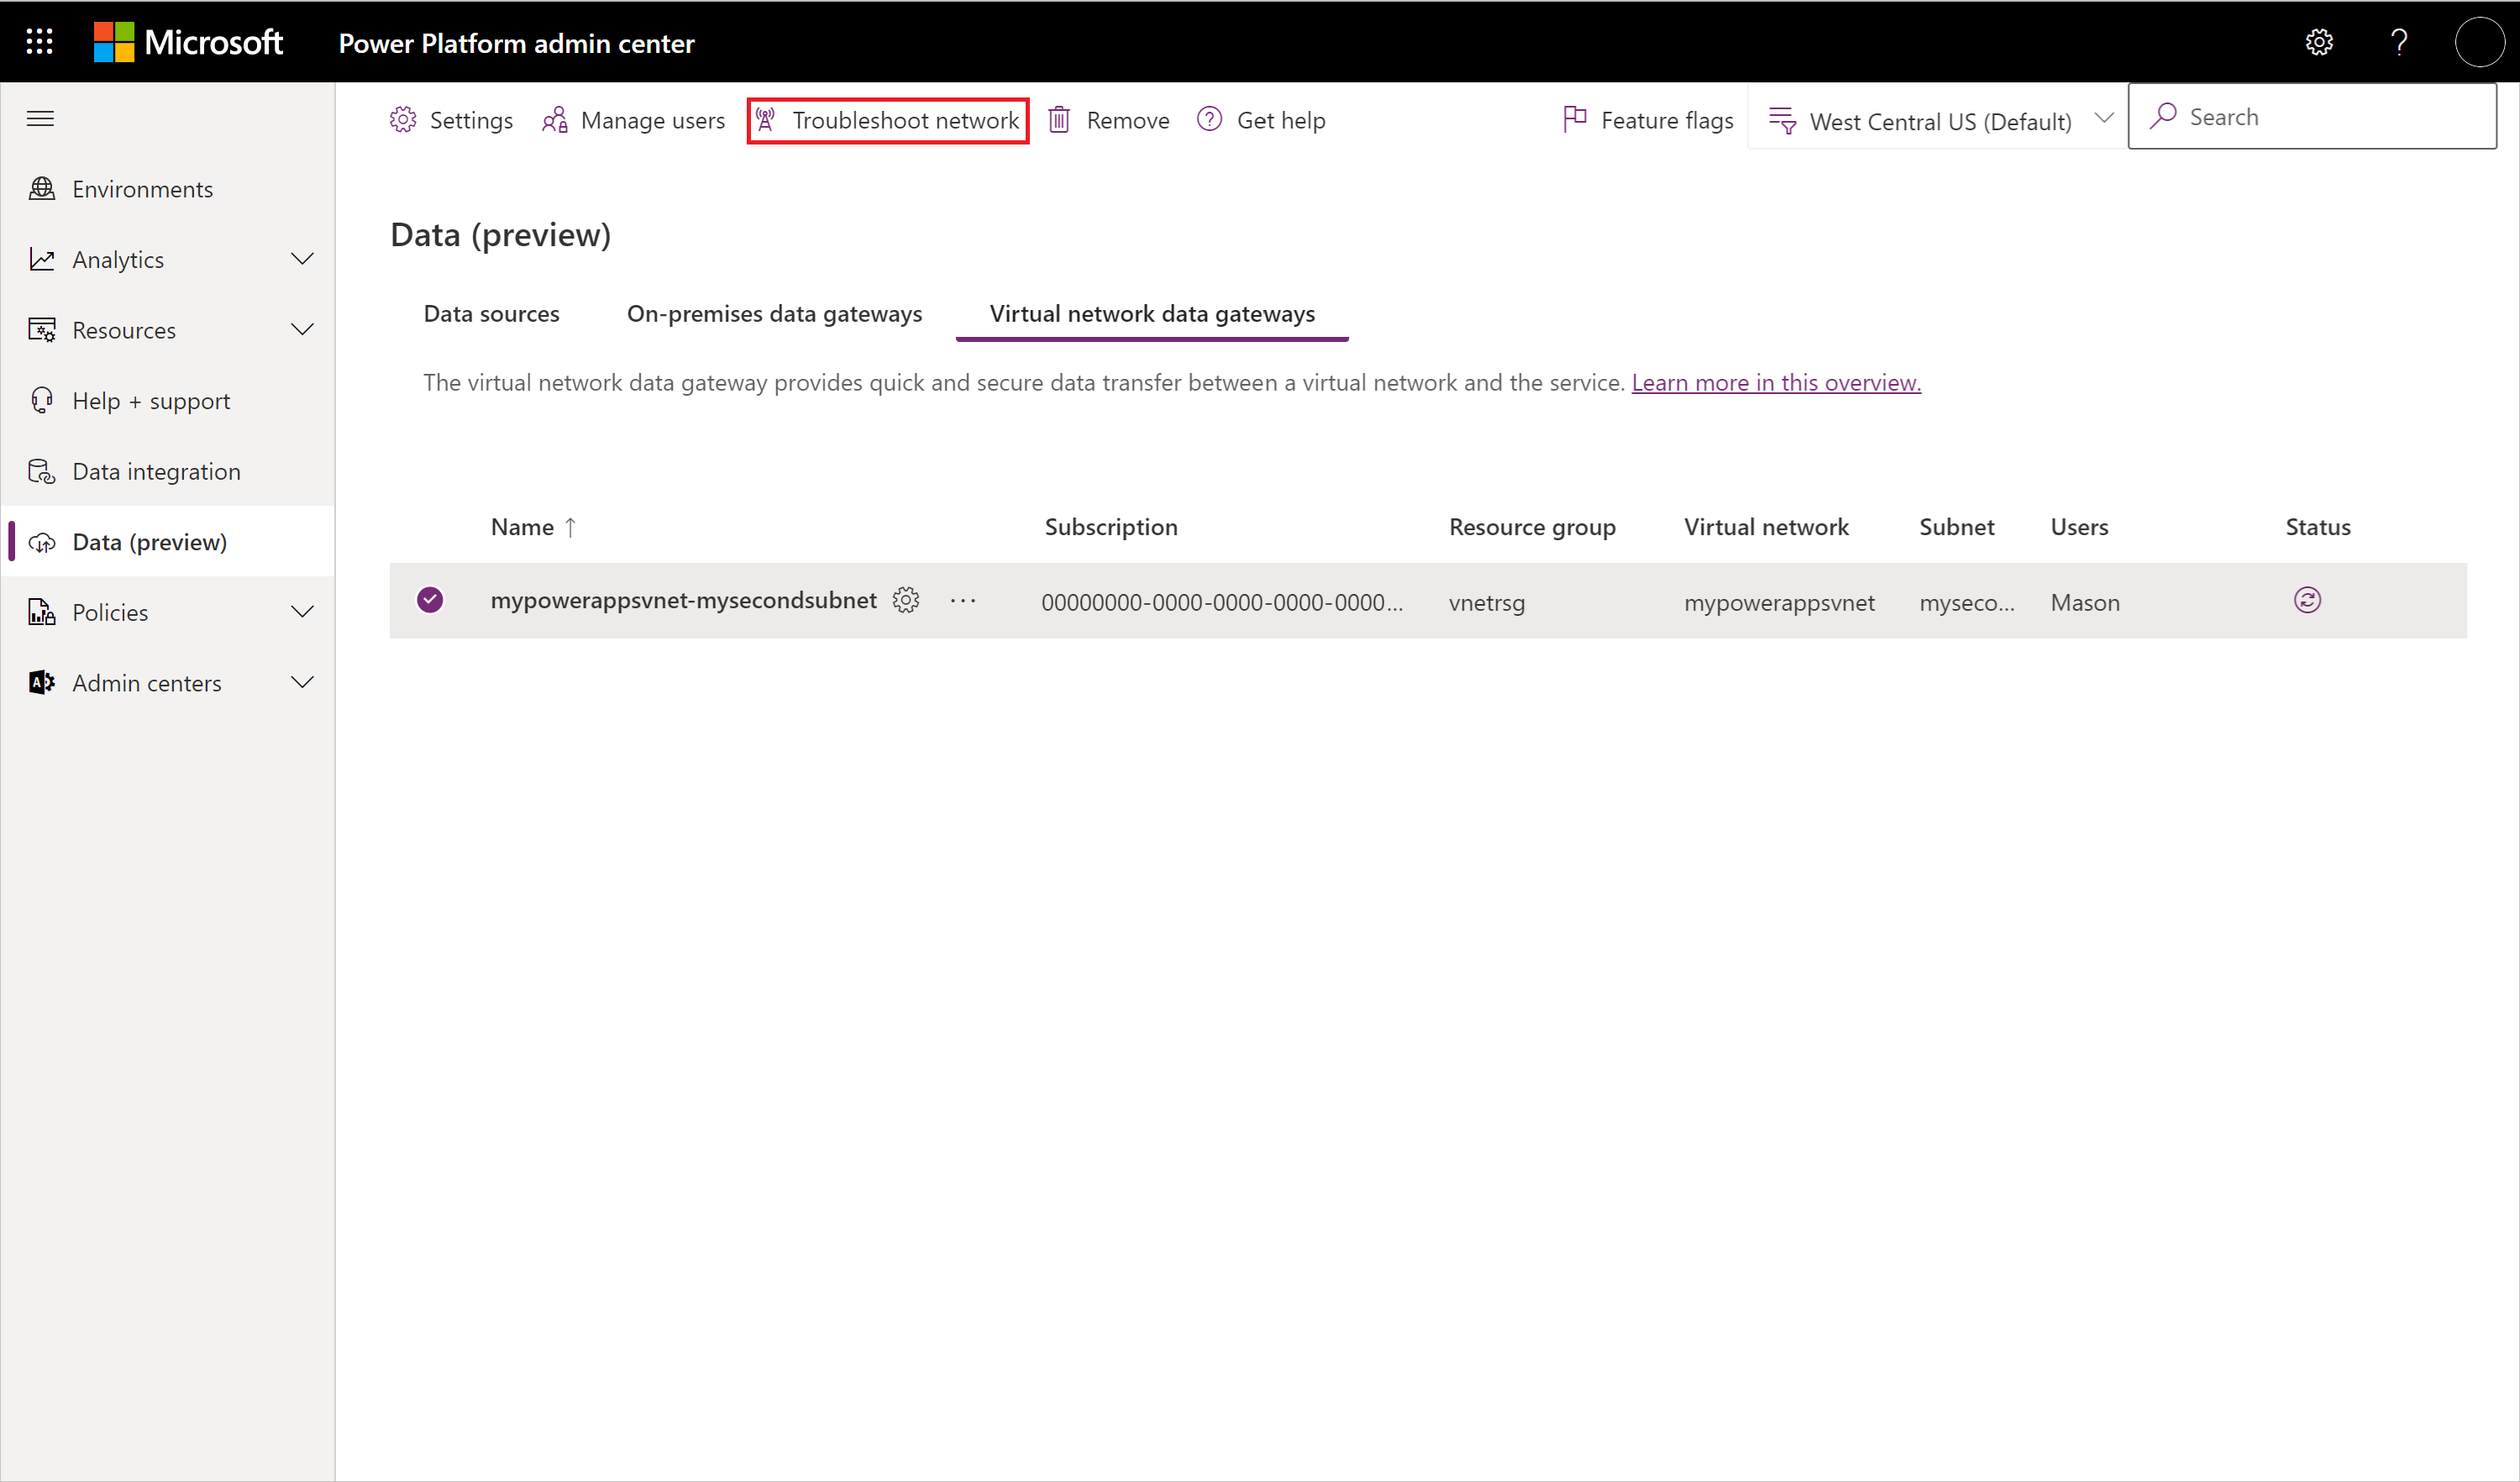Open gear settings for mypowerappsvnet-mysecondsubnet row

(x=906, y=600)
